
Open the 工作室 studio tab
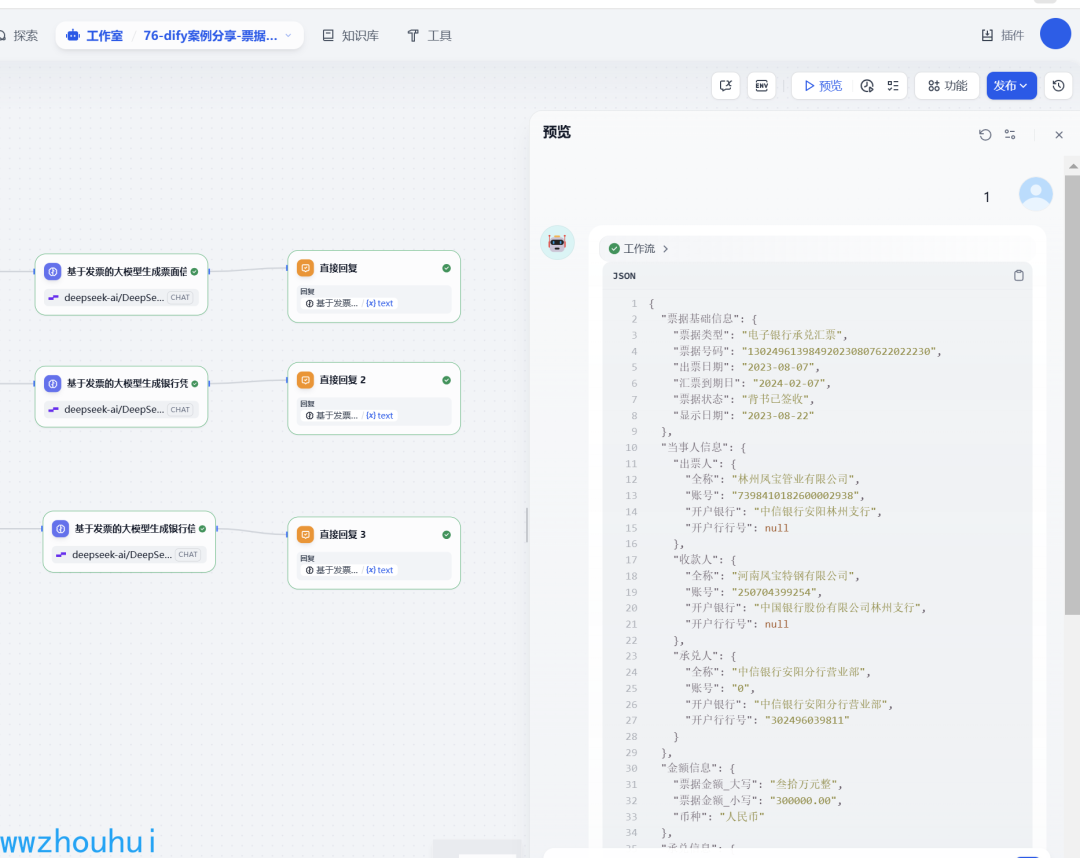click(x=95, y=36)
